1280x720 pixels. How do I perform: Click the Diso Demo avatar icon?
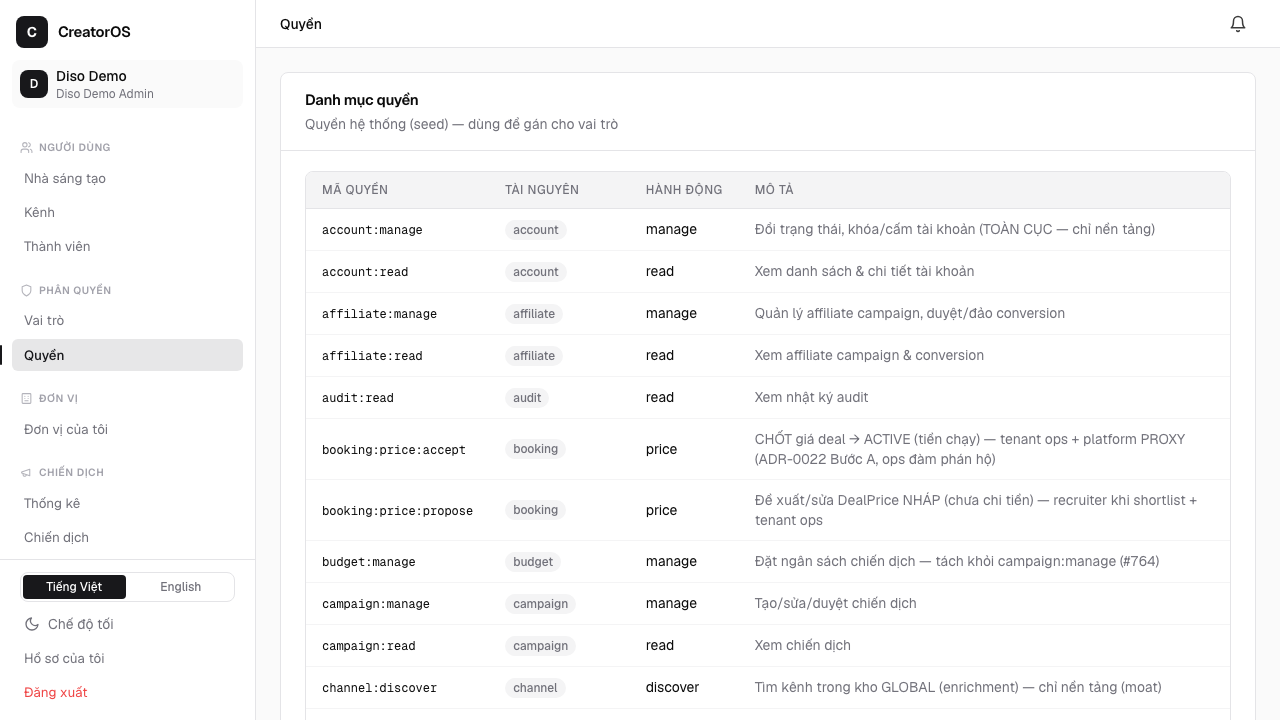click(34, 84)
